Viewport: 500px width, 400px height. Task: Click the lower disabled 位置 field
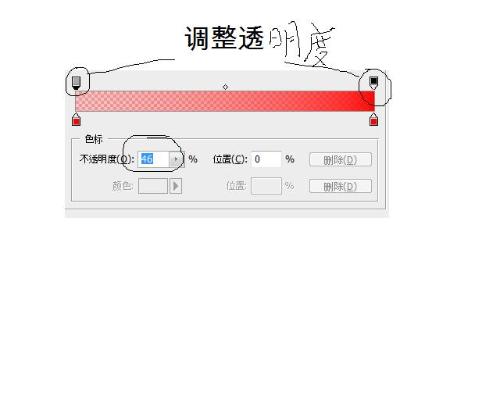266,186
